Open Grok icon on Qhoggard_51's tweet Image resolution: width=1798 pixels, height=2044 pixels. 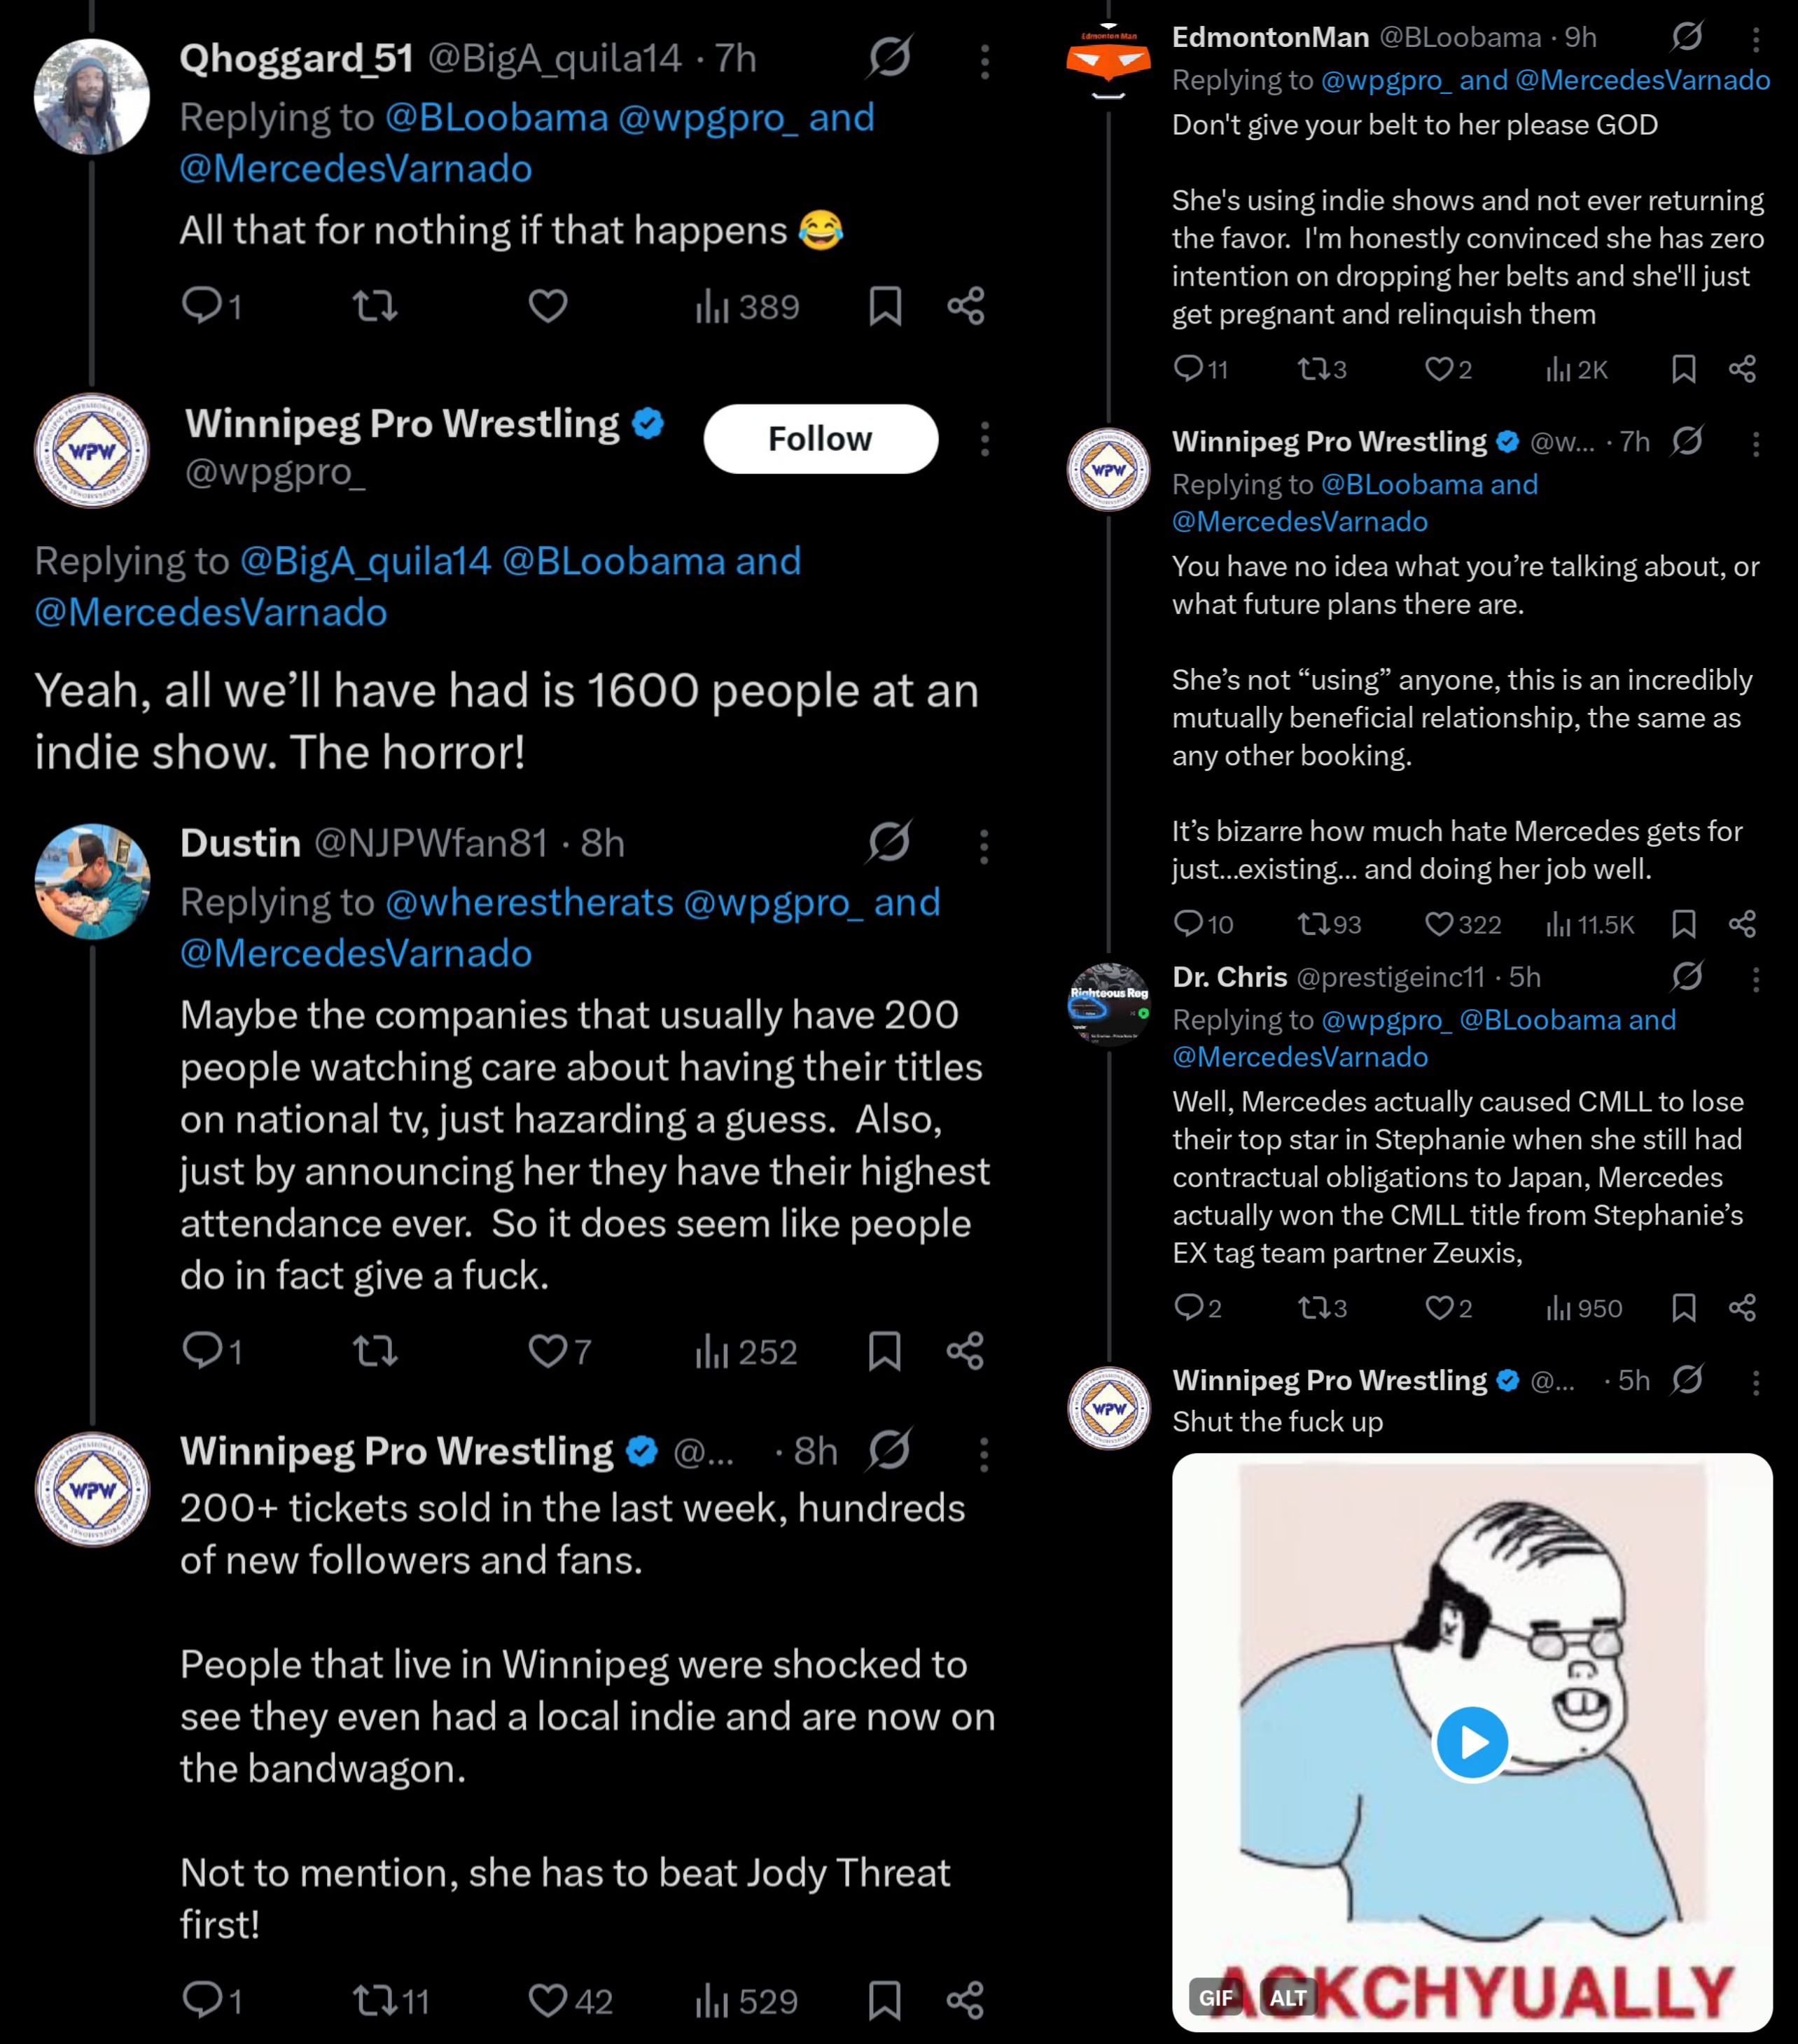point(889,57)
